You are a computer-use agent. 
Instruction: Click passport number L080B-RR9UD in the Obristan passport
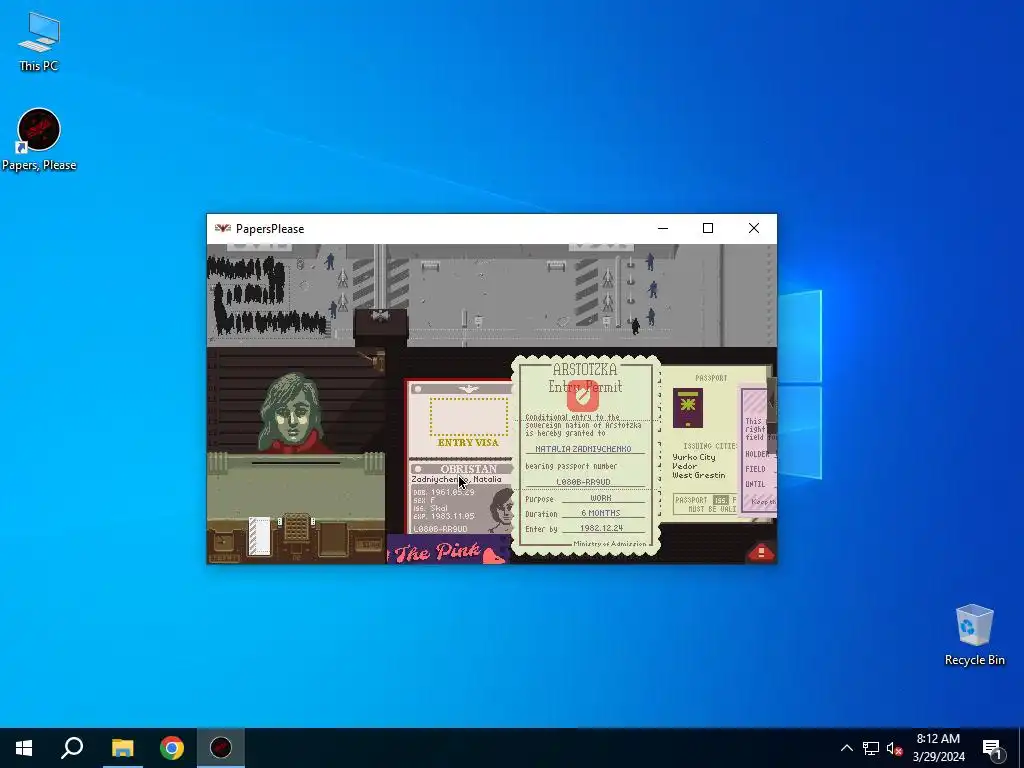440,529
